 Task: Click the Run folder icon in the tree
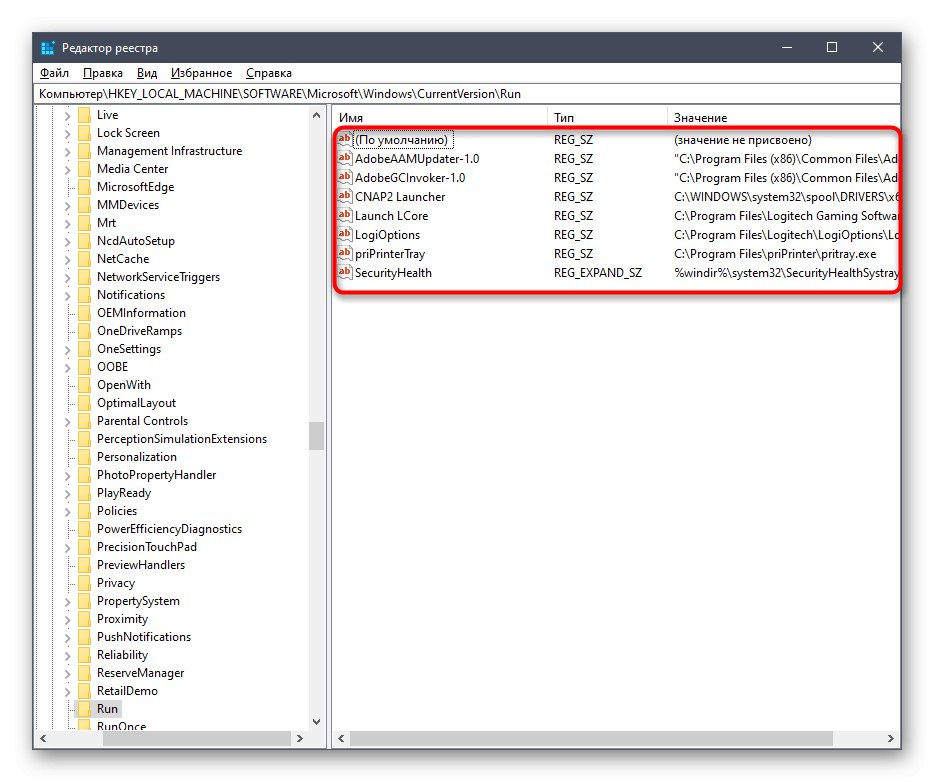point(83,708)
